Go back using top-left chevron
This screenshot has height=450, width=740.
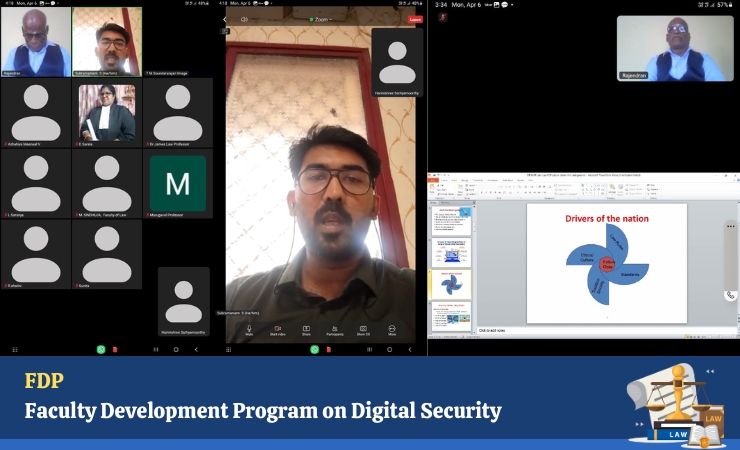225,19
